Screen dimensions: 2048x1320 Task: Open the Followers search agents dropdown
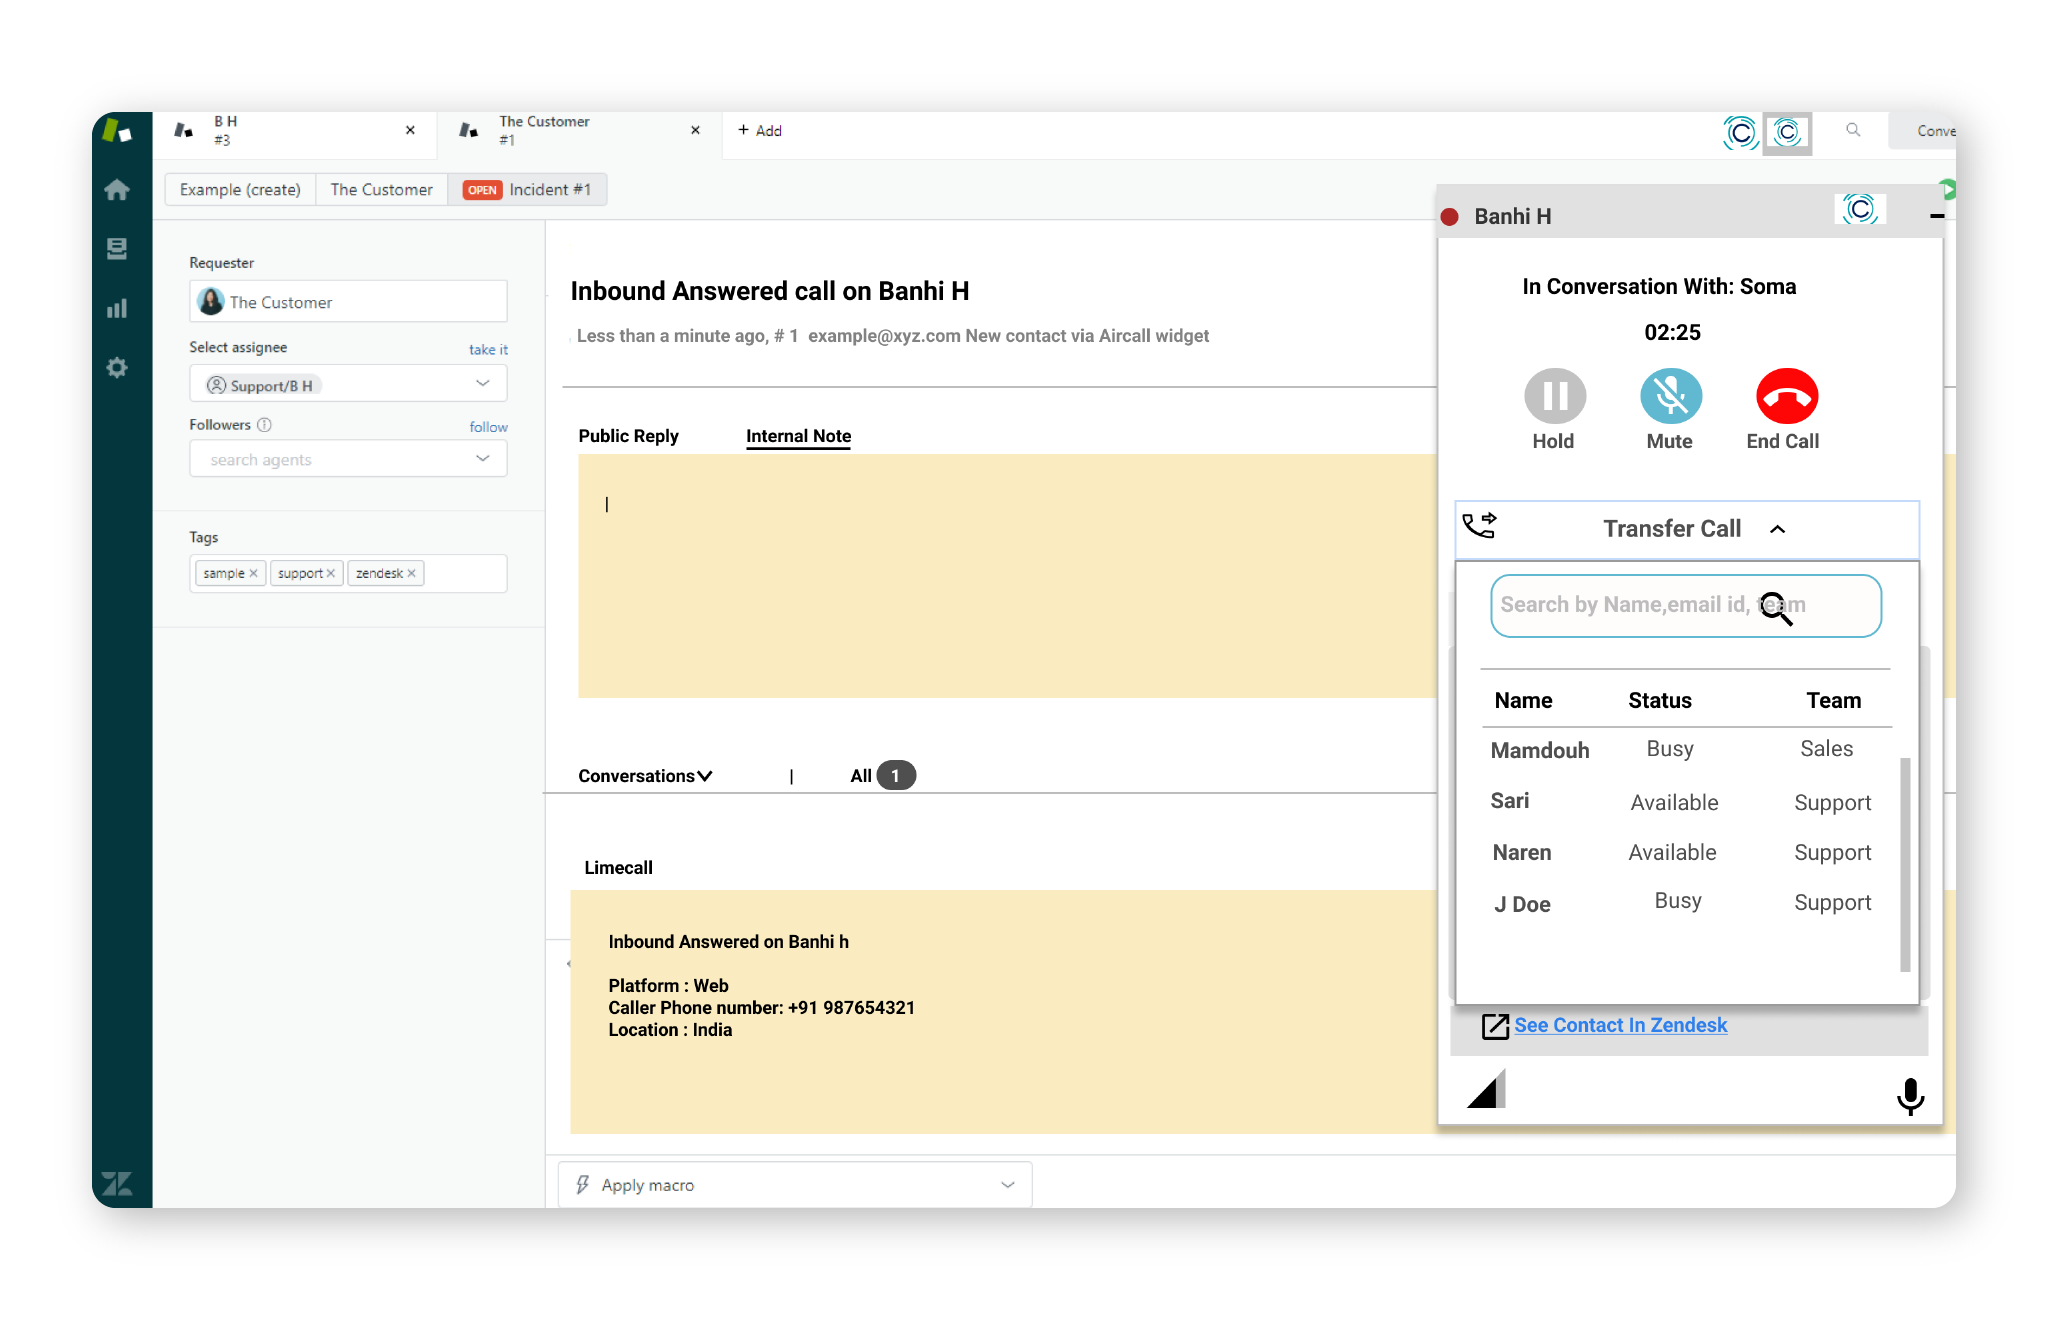(x=348, y=459)
